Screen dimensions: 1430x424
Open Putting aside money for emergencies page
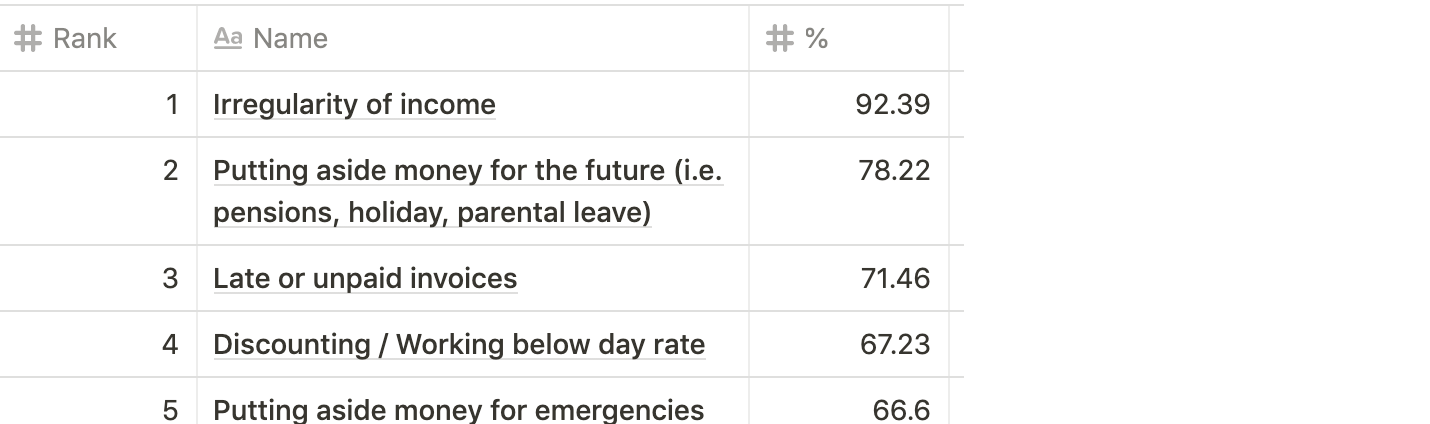[458, 410]
